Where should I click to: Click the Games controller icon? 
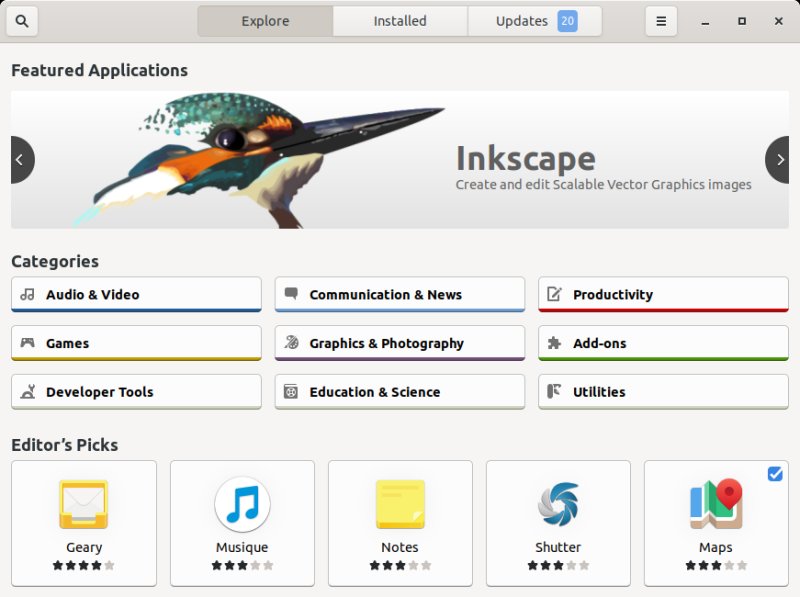(x=29, y=343)
